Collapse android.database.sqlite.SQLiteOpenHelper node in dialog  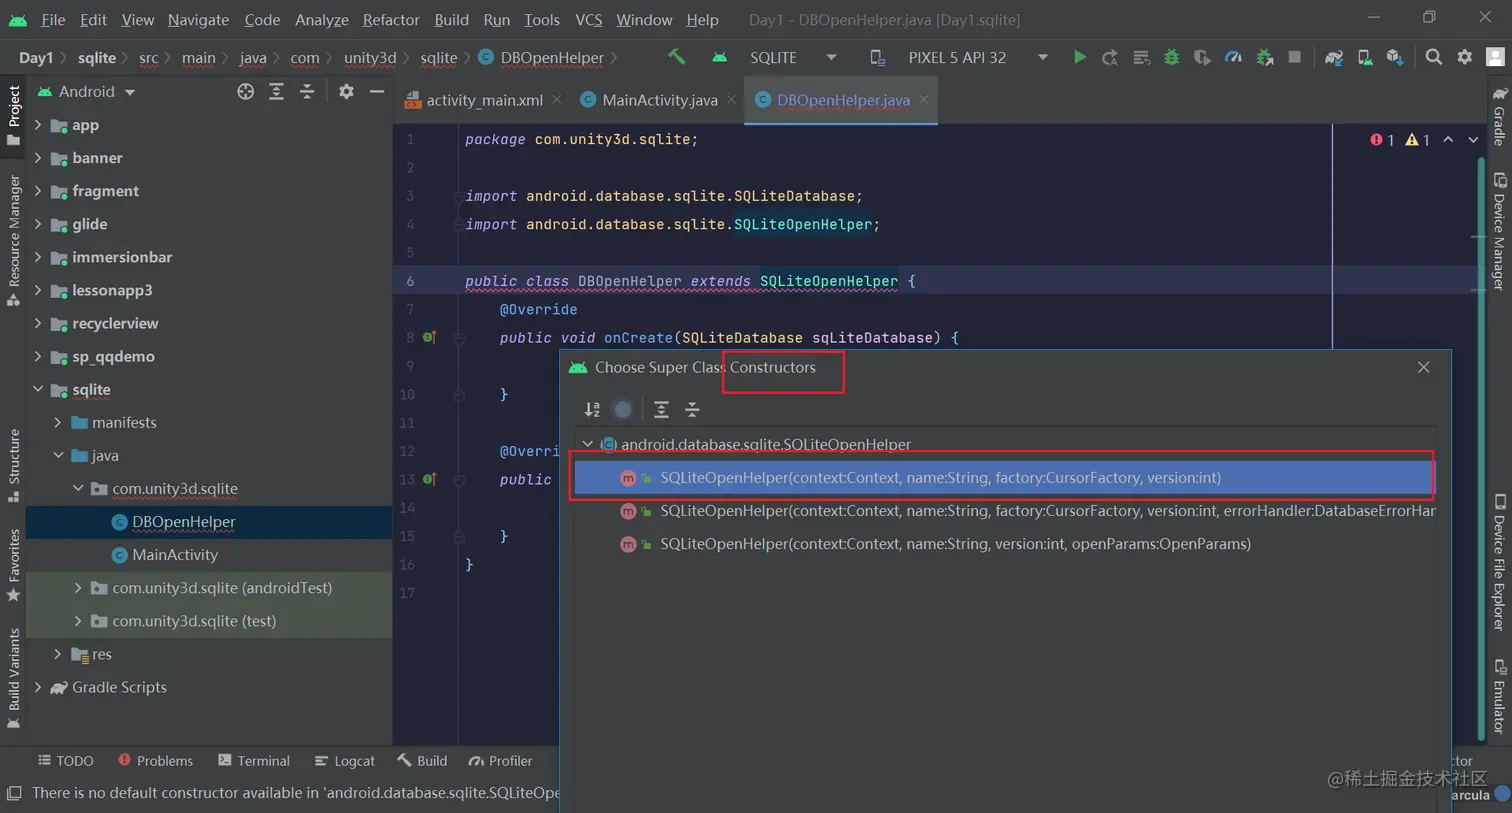click(x=588, y=444)
